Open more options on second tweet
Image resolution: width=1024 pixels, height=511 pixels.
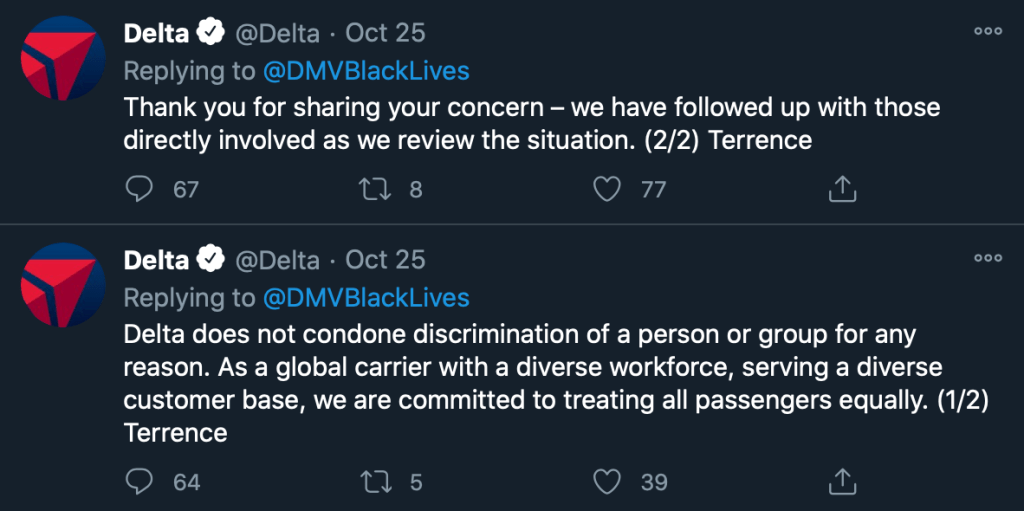pos(987,258)
